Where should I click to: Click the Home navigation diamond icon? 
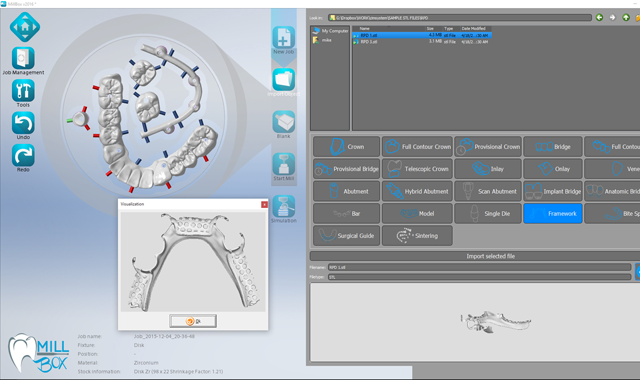pyautogui.click(x=25, y=27)
